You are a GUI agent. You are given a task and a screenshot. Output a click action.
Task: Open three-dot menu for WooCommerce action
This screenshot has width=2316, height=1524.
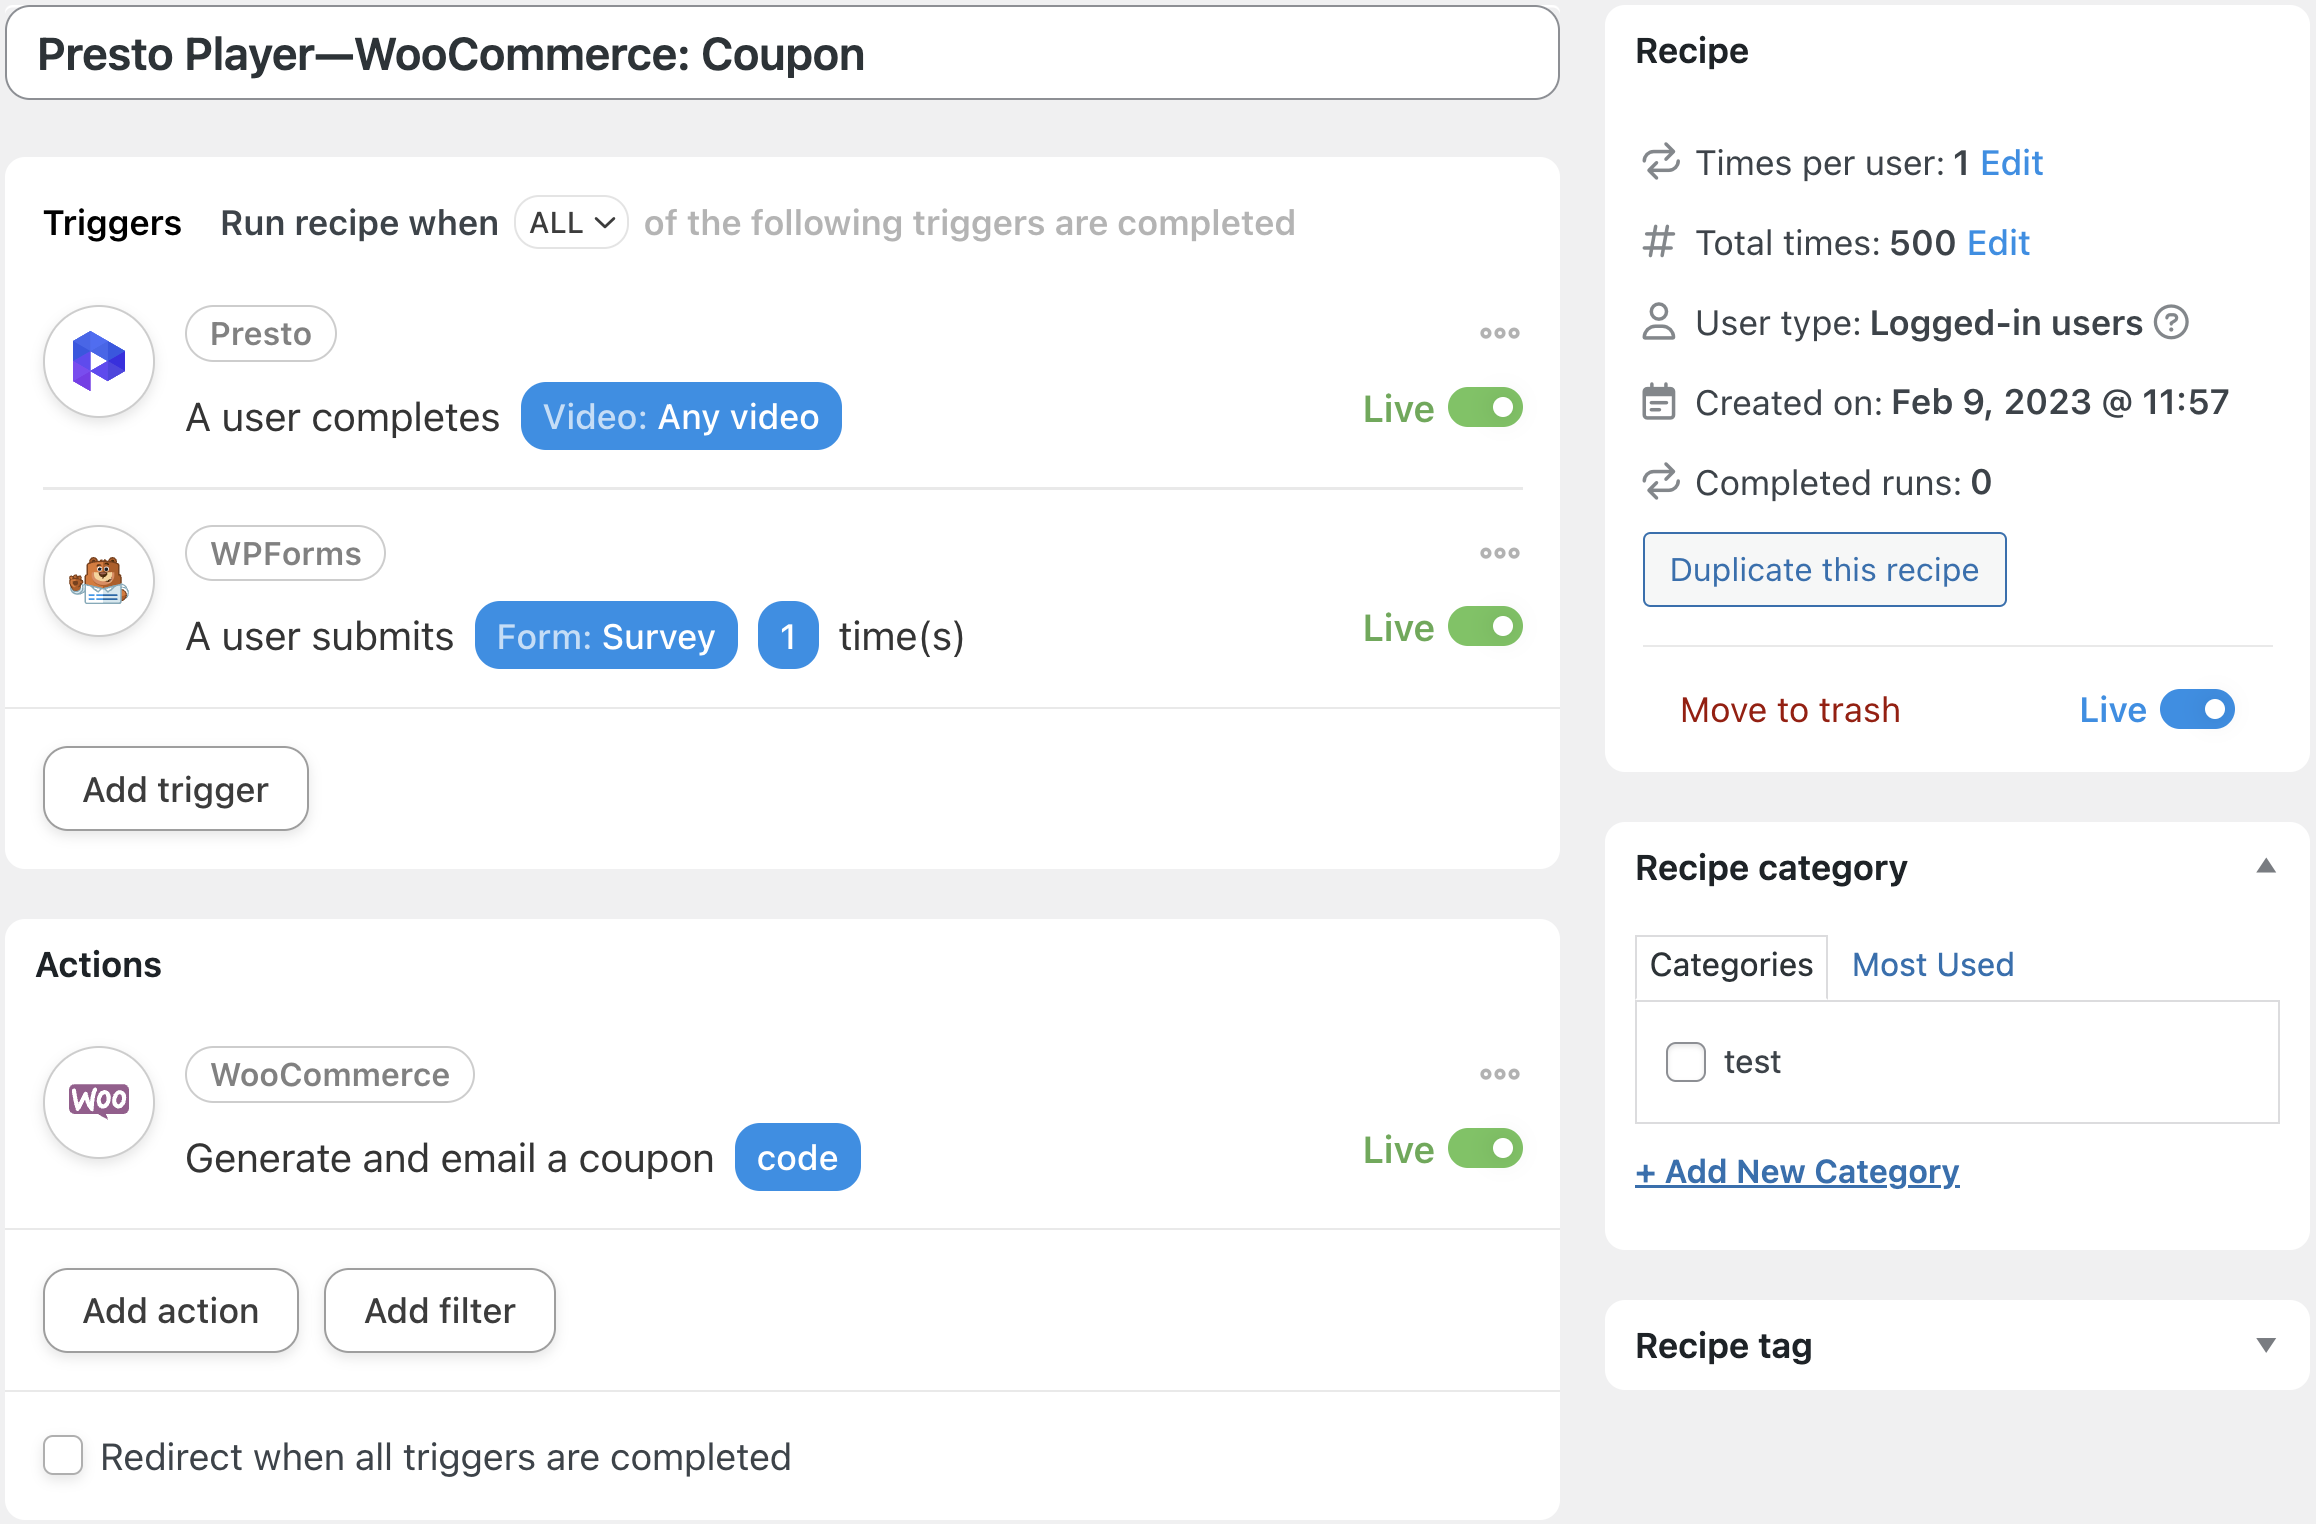(1499, 1074)
